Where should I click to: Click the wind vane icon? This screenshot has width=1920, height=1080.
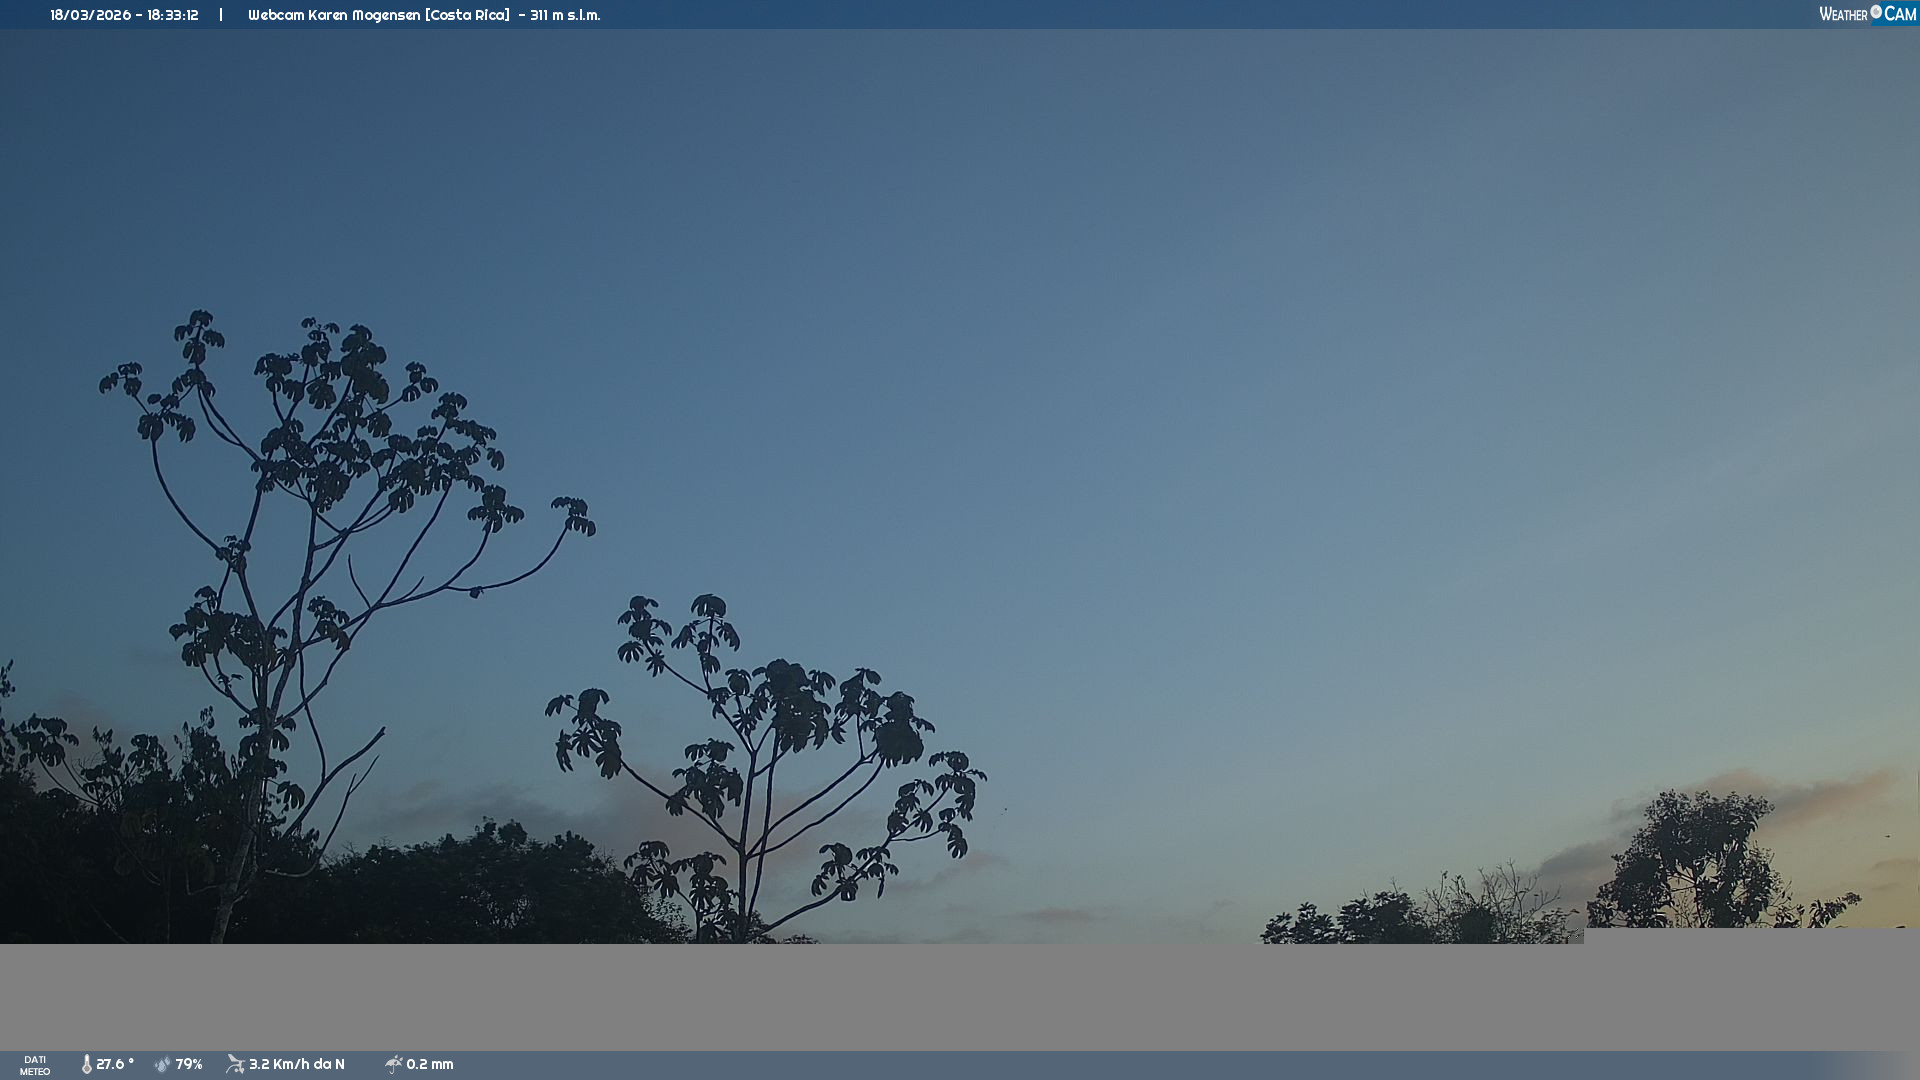click(x=235, y=1064)
